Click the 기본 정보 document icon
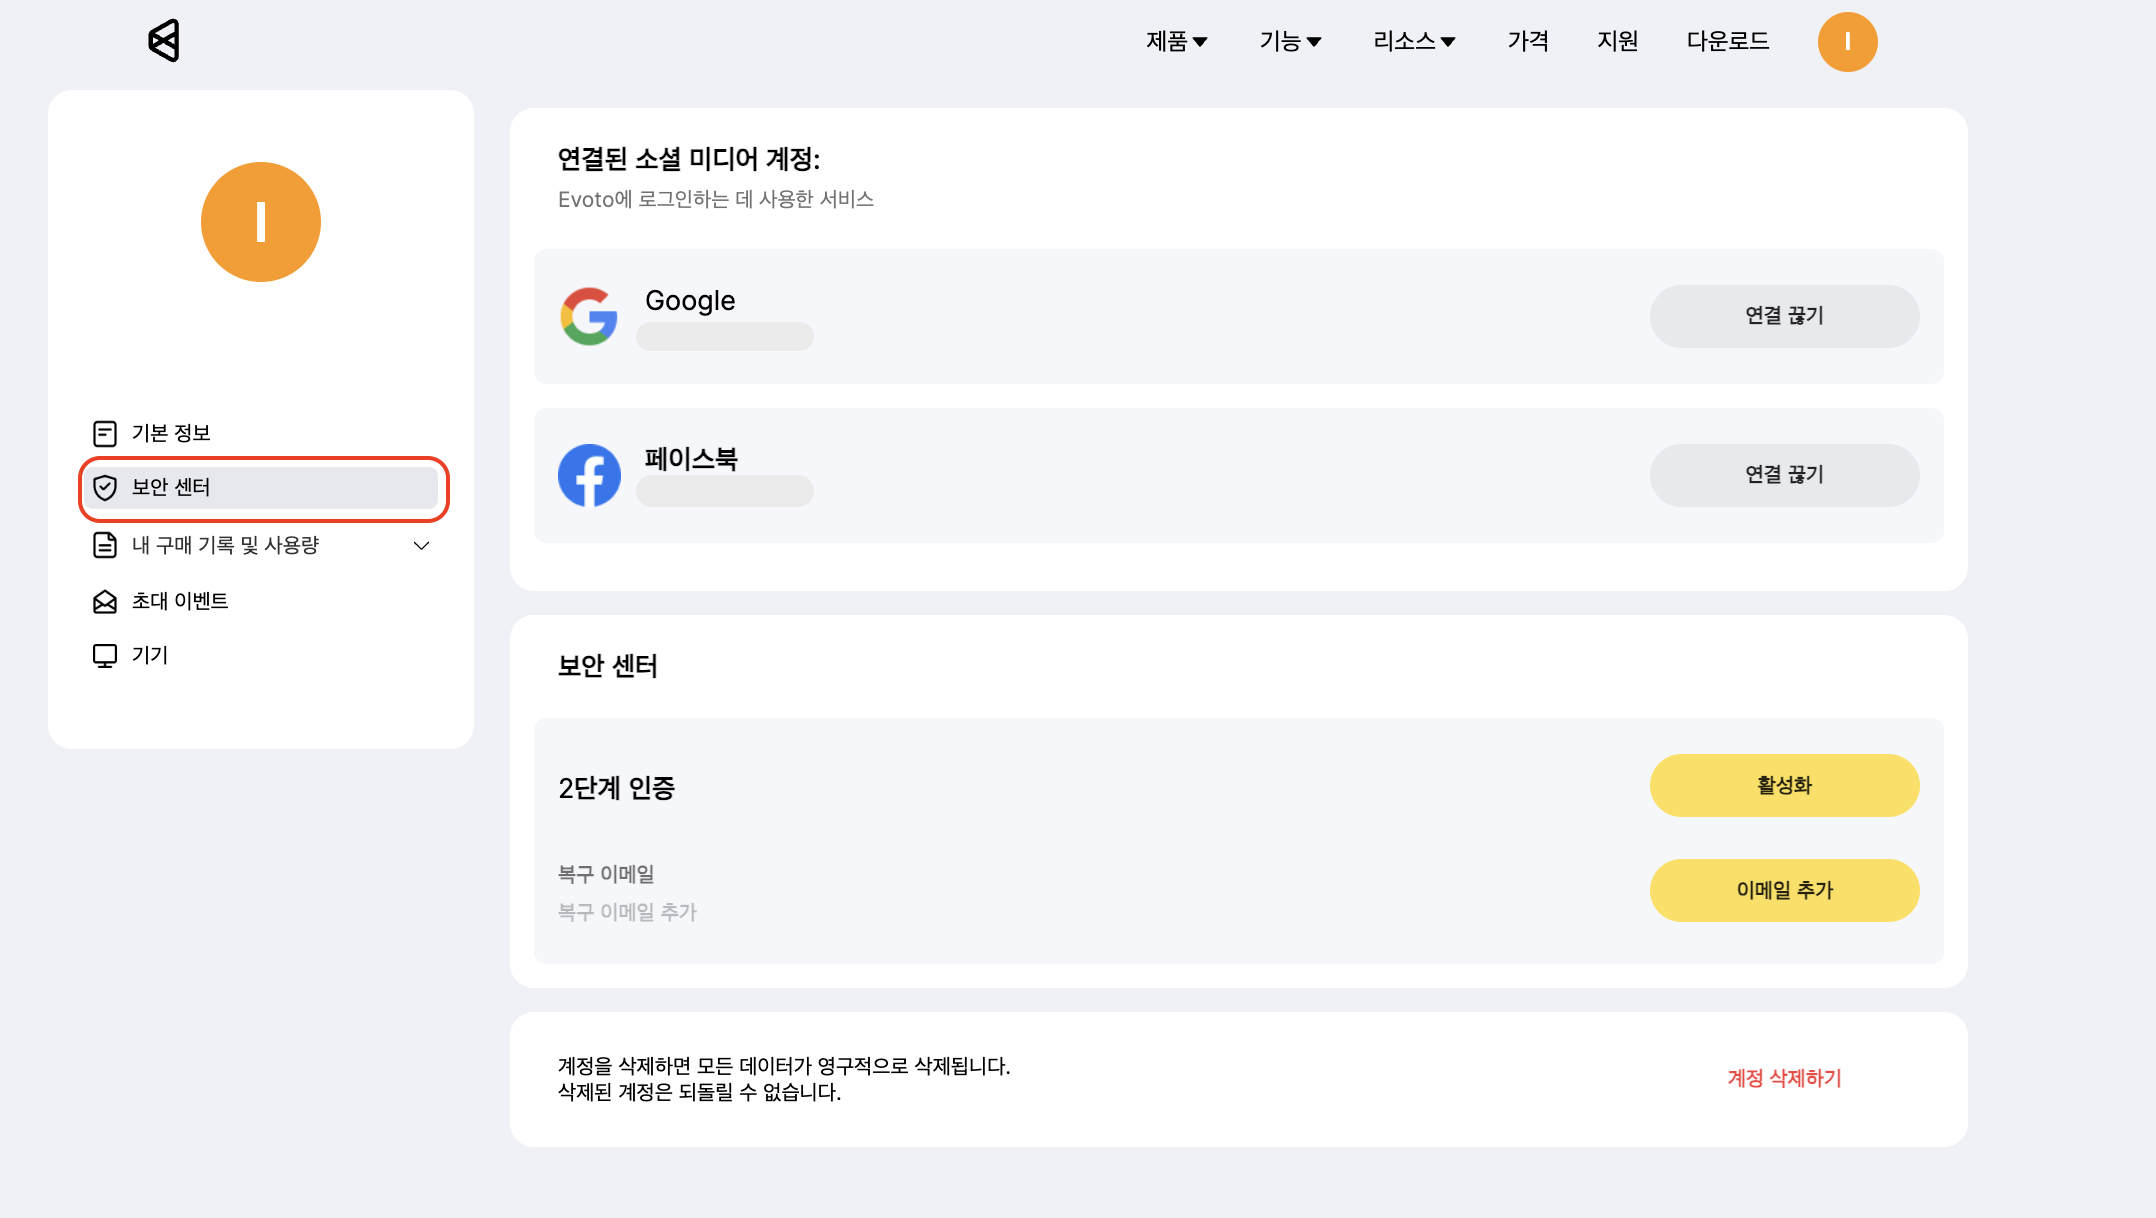Viewport: 2156px width, 1218px height. click(x=105, y=433)
